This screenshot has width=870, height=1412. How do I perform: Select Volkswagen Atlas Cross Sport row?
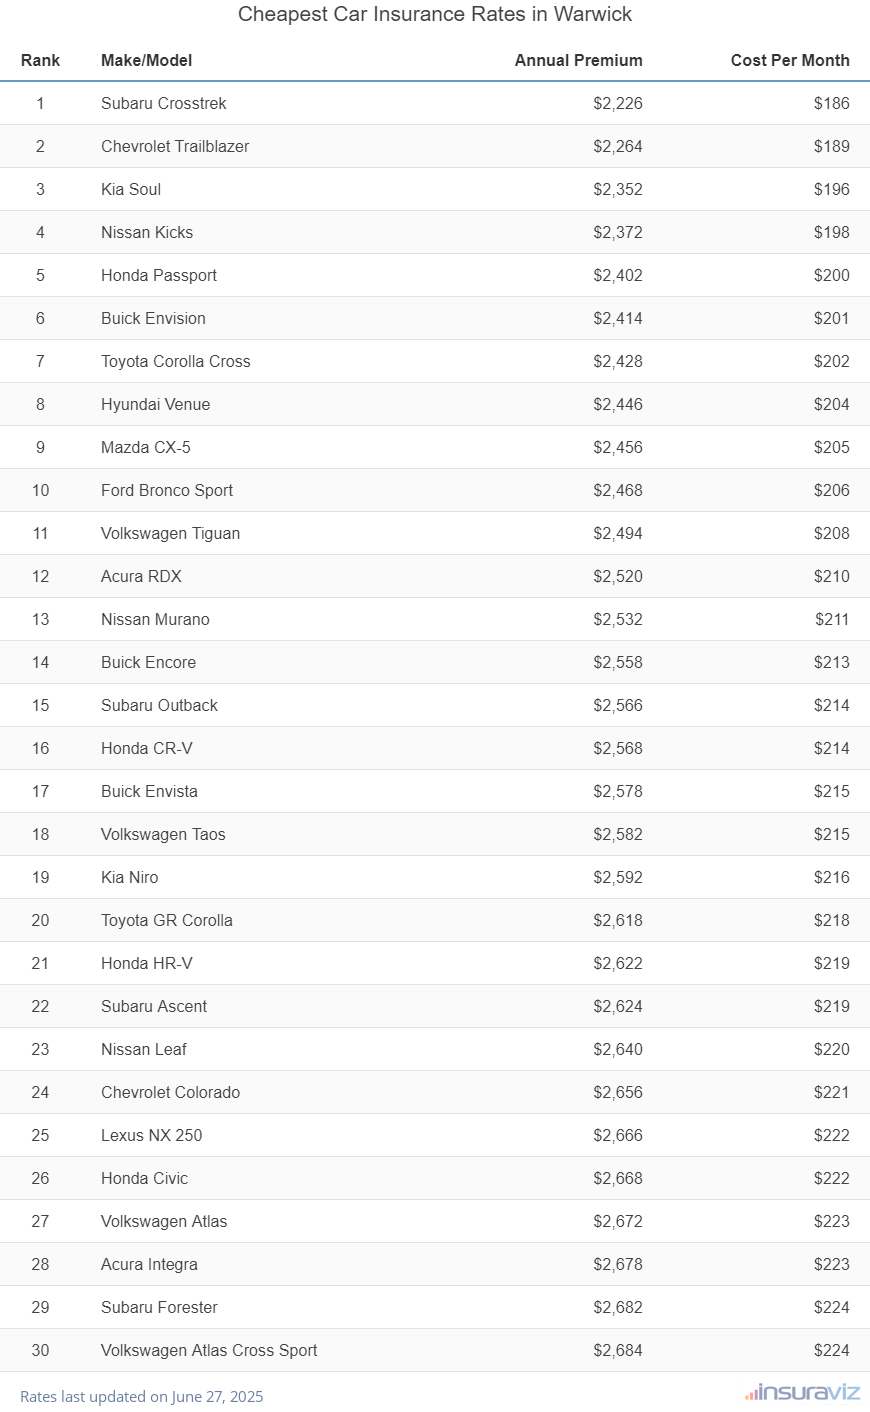point(209,1350)
